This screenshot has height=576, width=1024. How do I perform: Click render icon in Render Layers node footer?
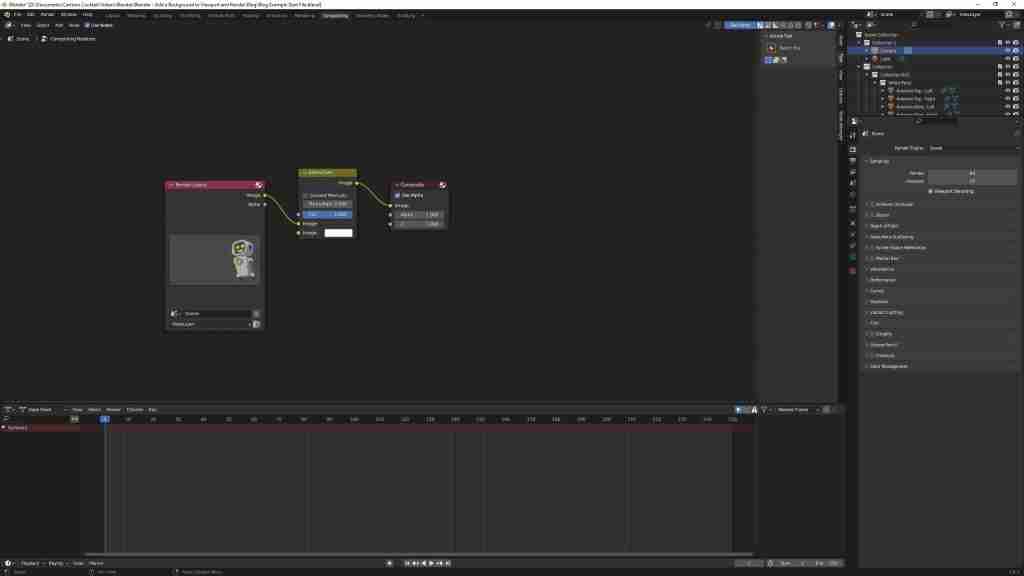(256, 324)
